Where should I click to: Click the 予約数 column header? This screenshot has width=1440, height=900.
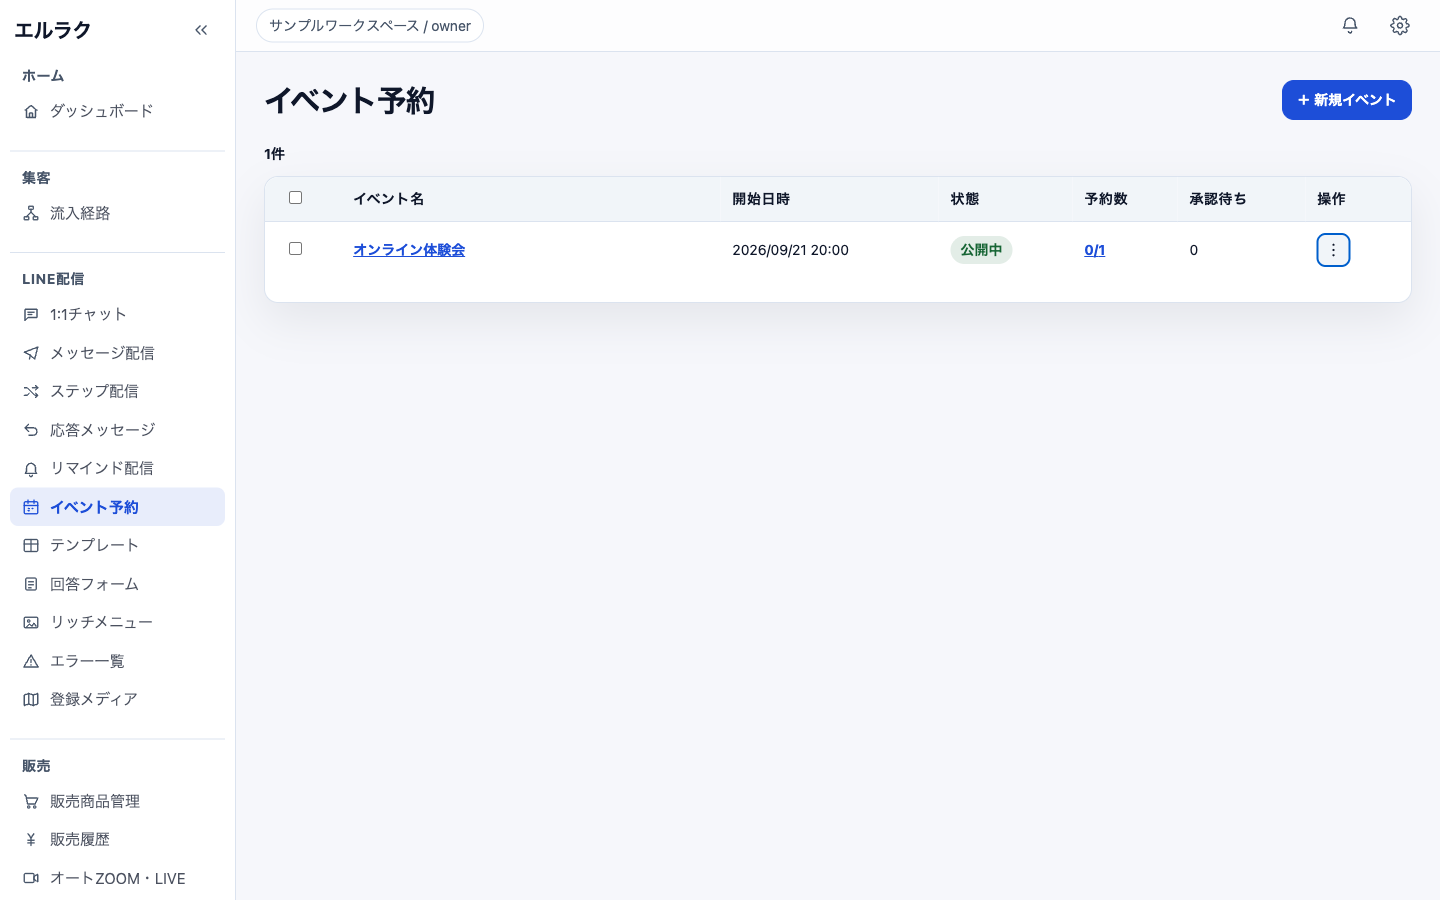click(x=1106, y=199)
